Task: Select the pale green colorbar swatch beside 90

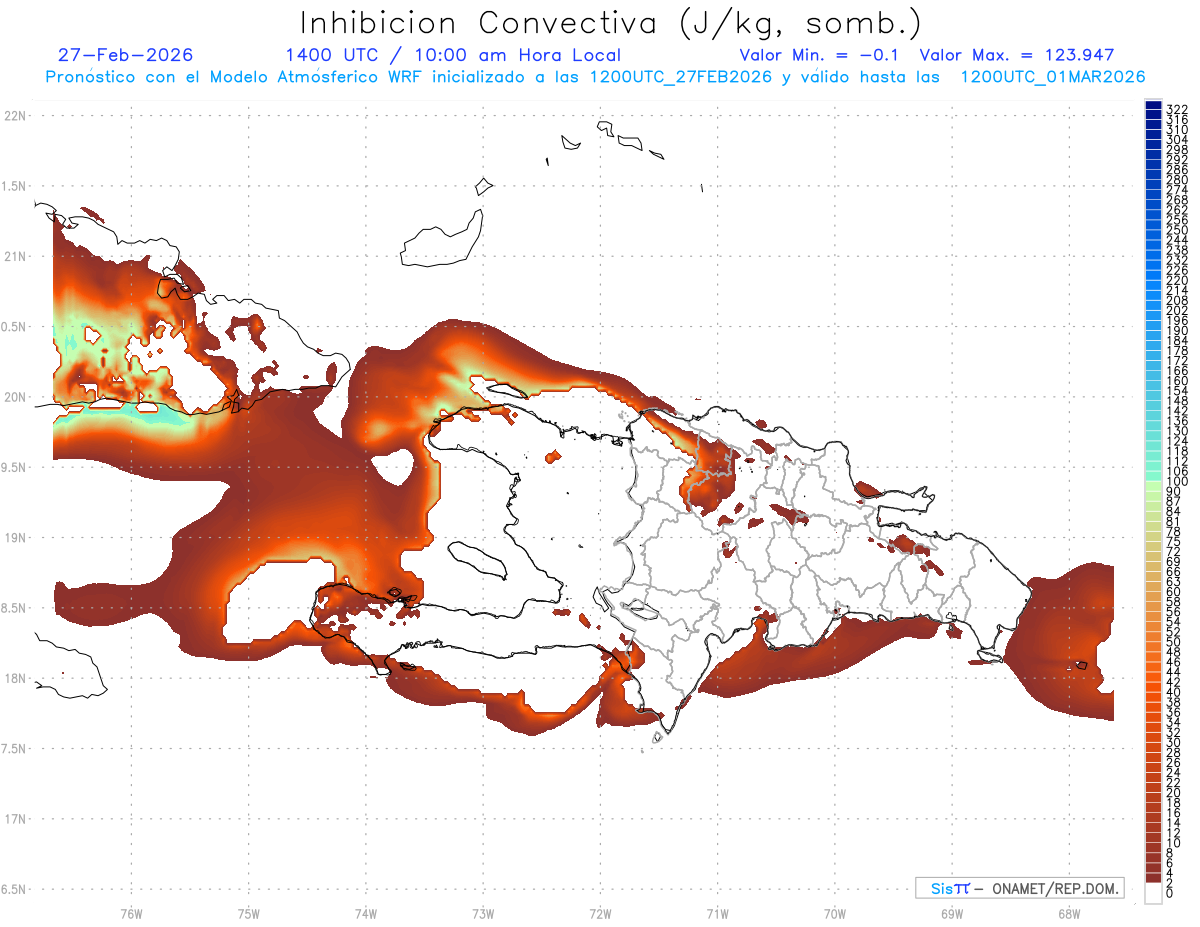Action: [x=1153, y=487]
